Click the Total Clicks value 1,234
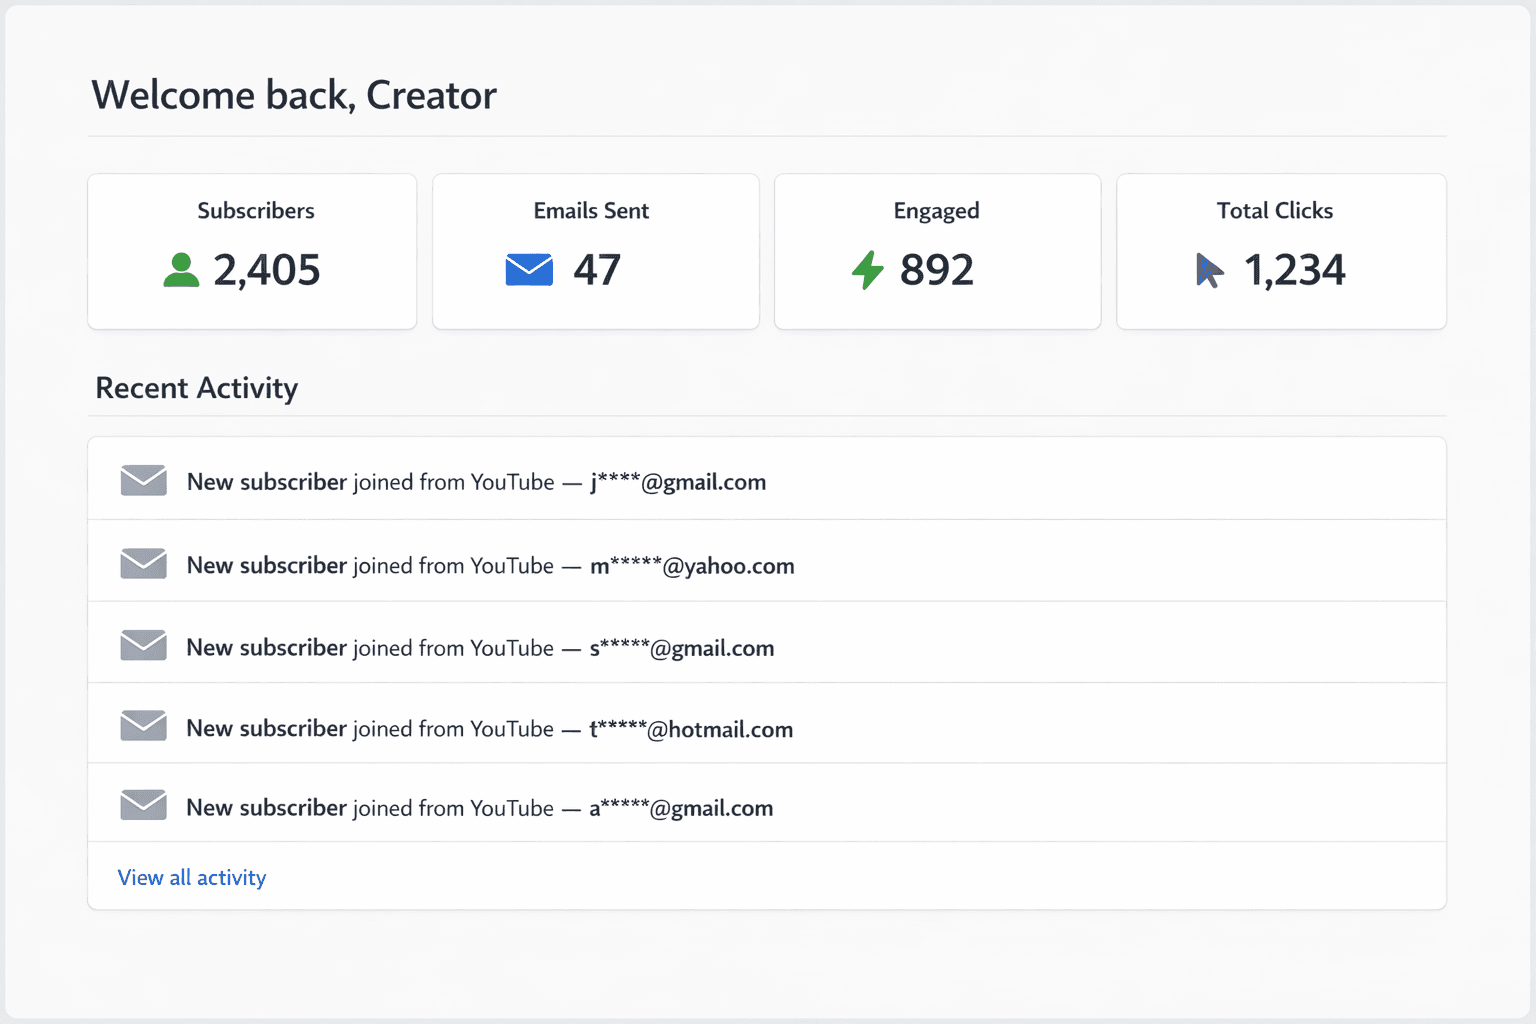 1294,268
